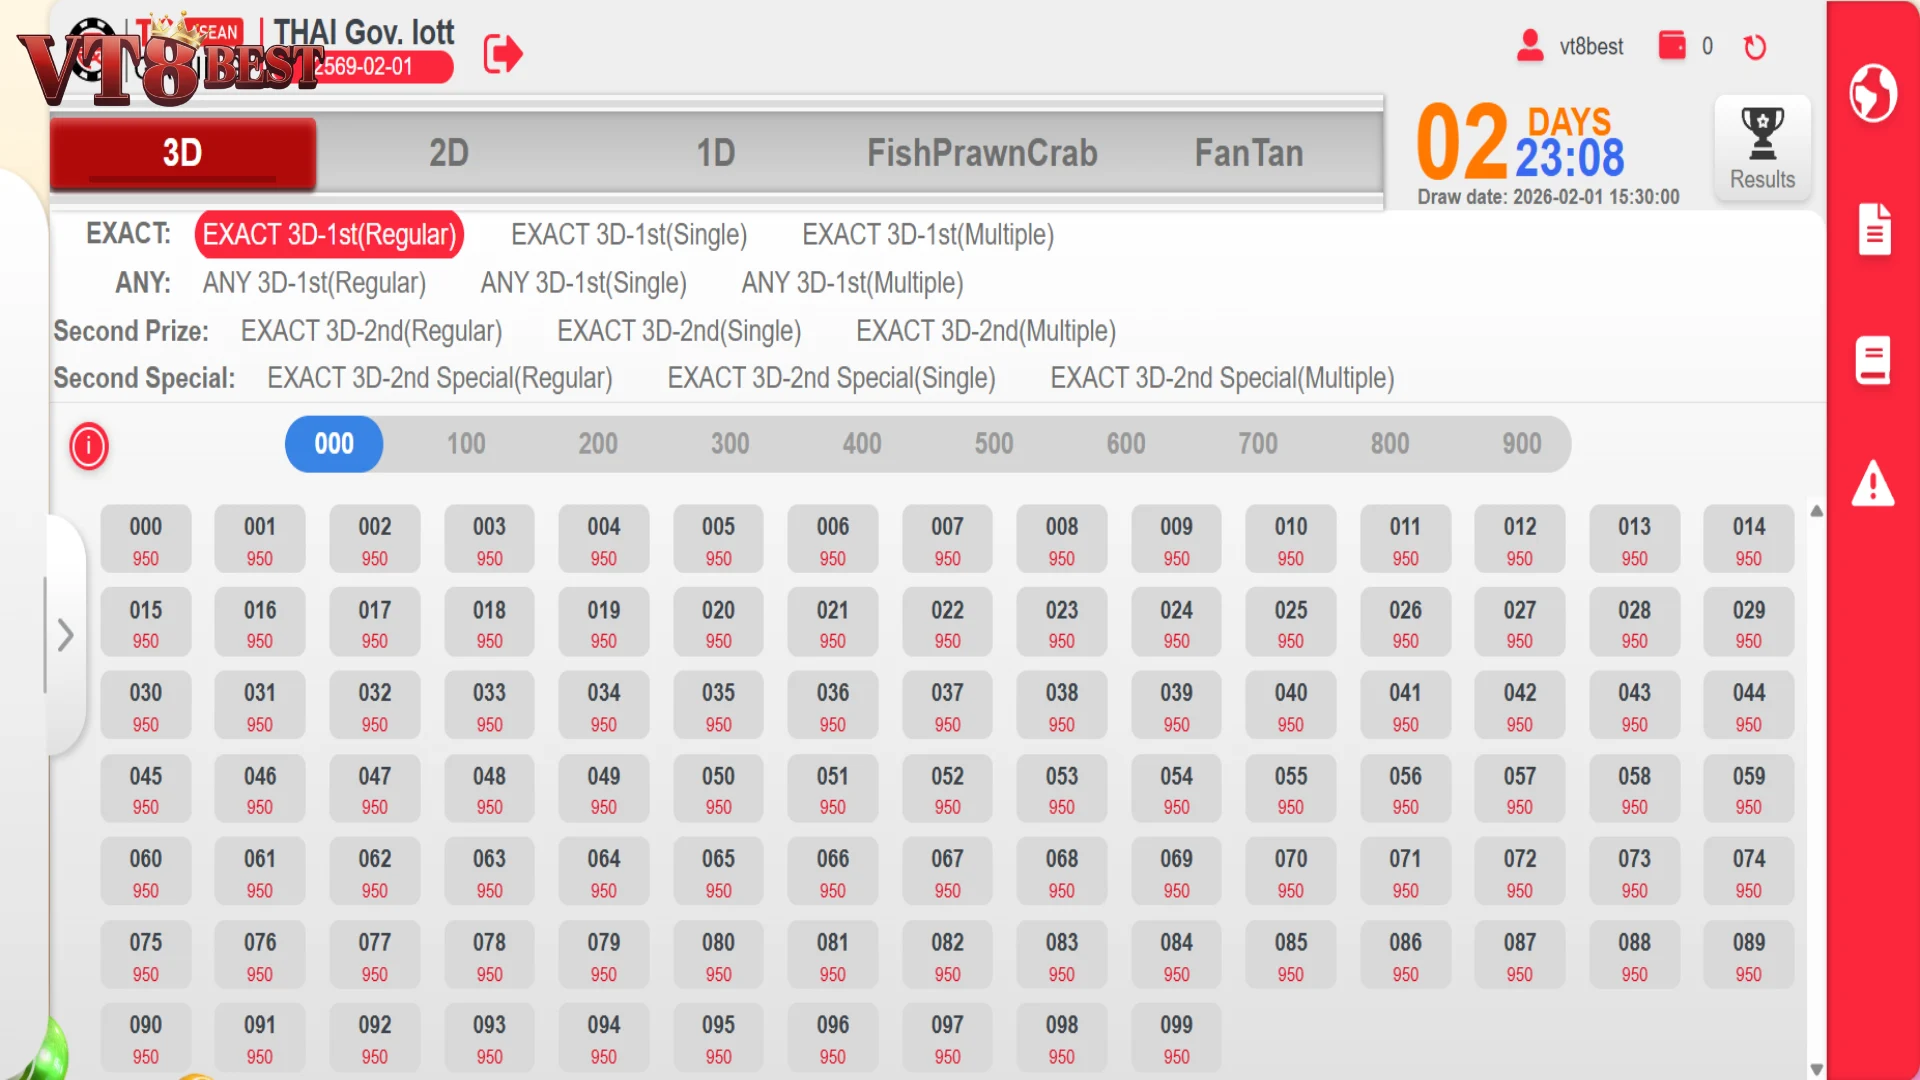
Task: Select the EXACT 3D-1st(Single) bet type
Action: (629, 235)
